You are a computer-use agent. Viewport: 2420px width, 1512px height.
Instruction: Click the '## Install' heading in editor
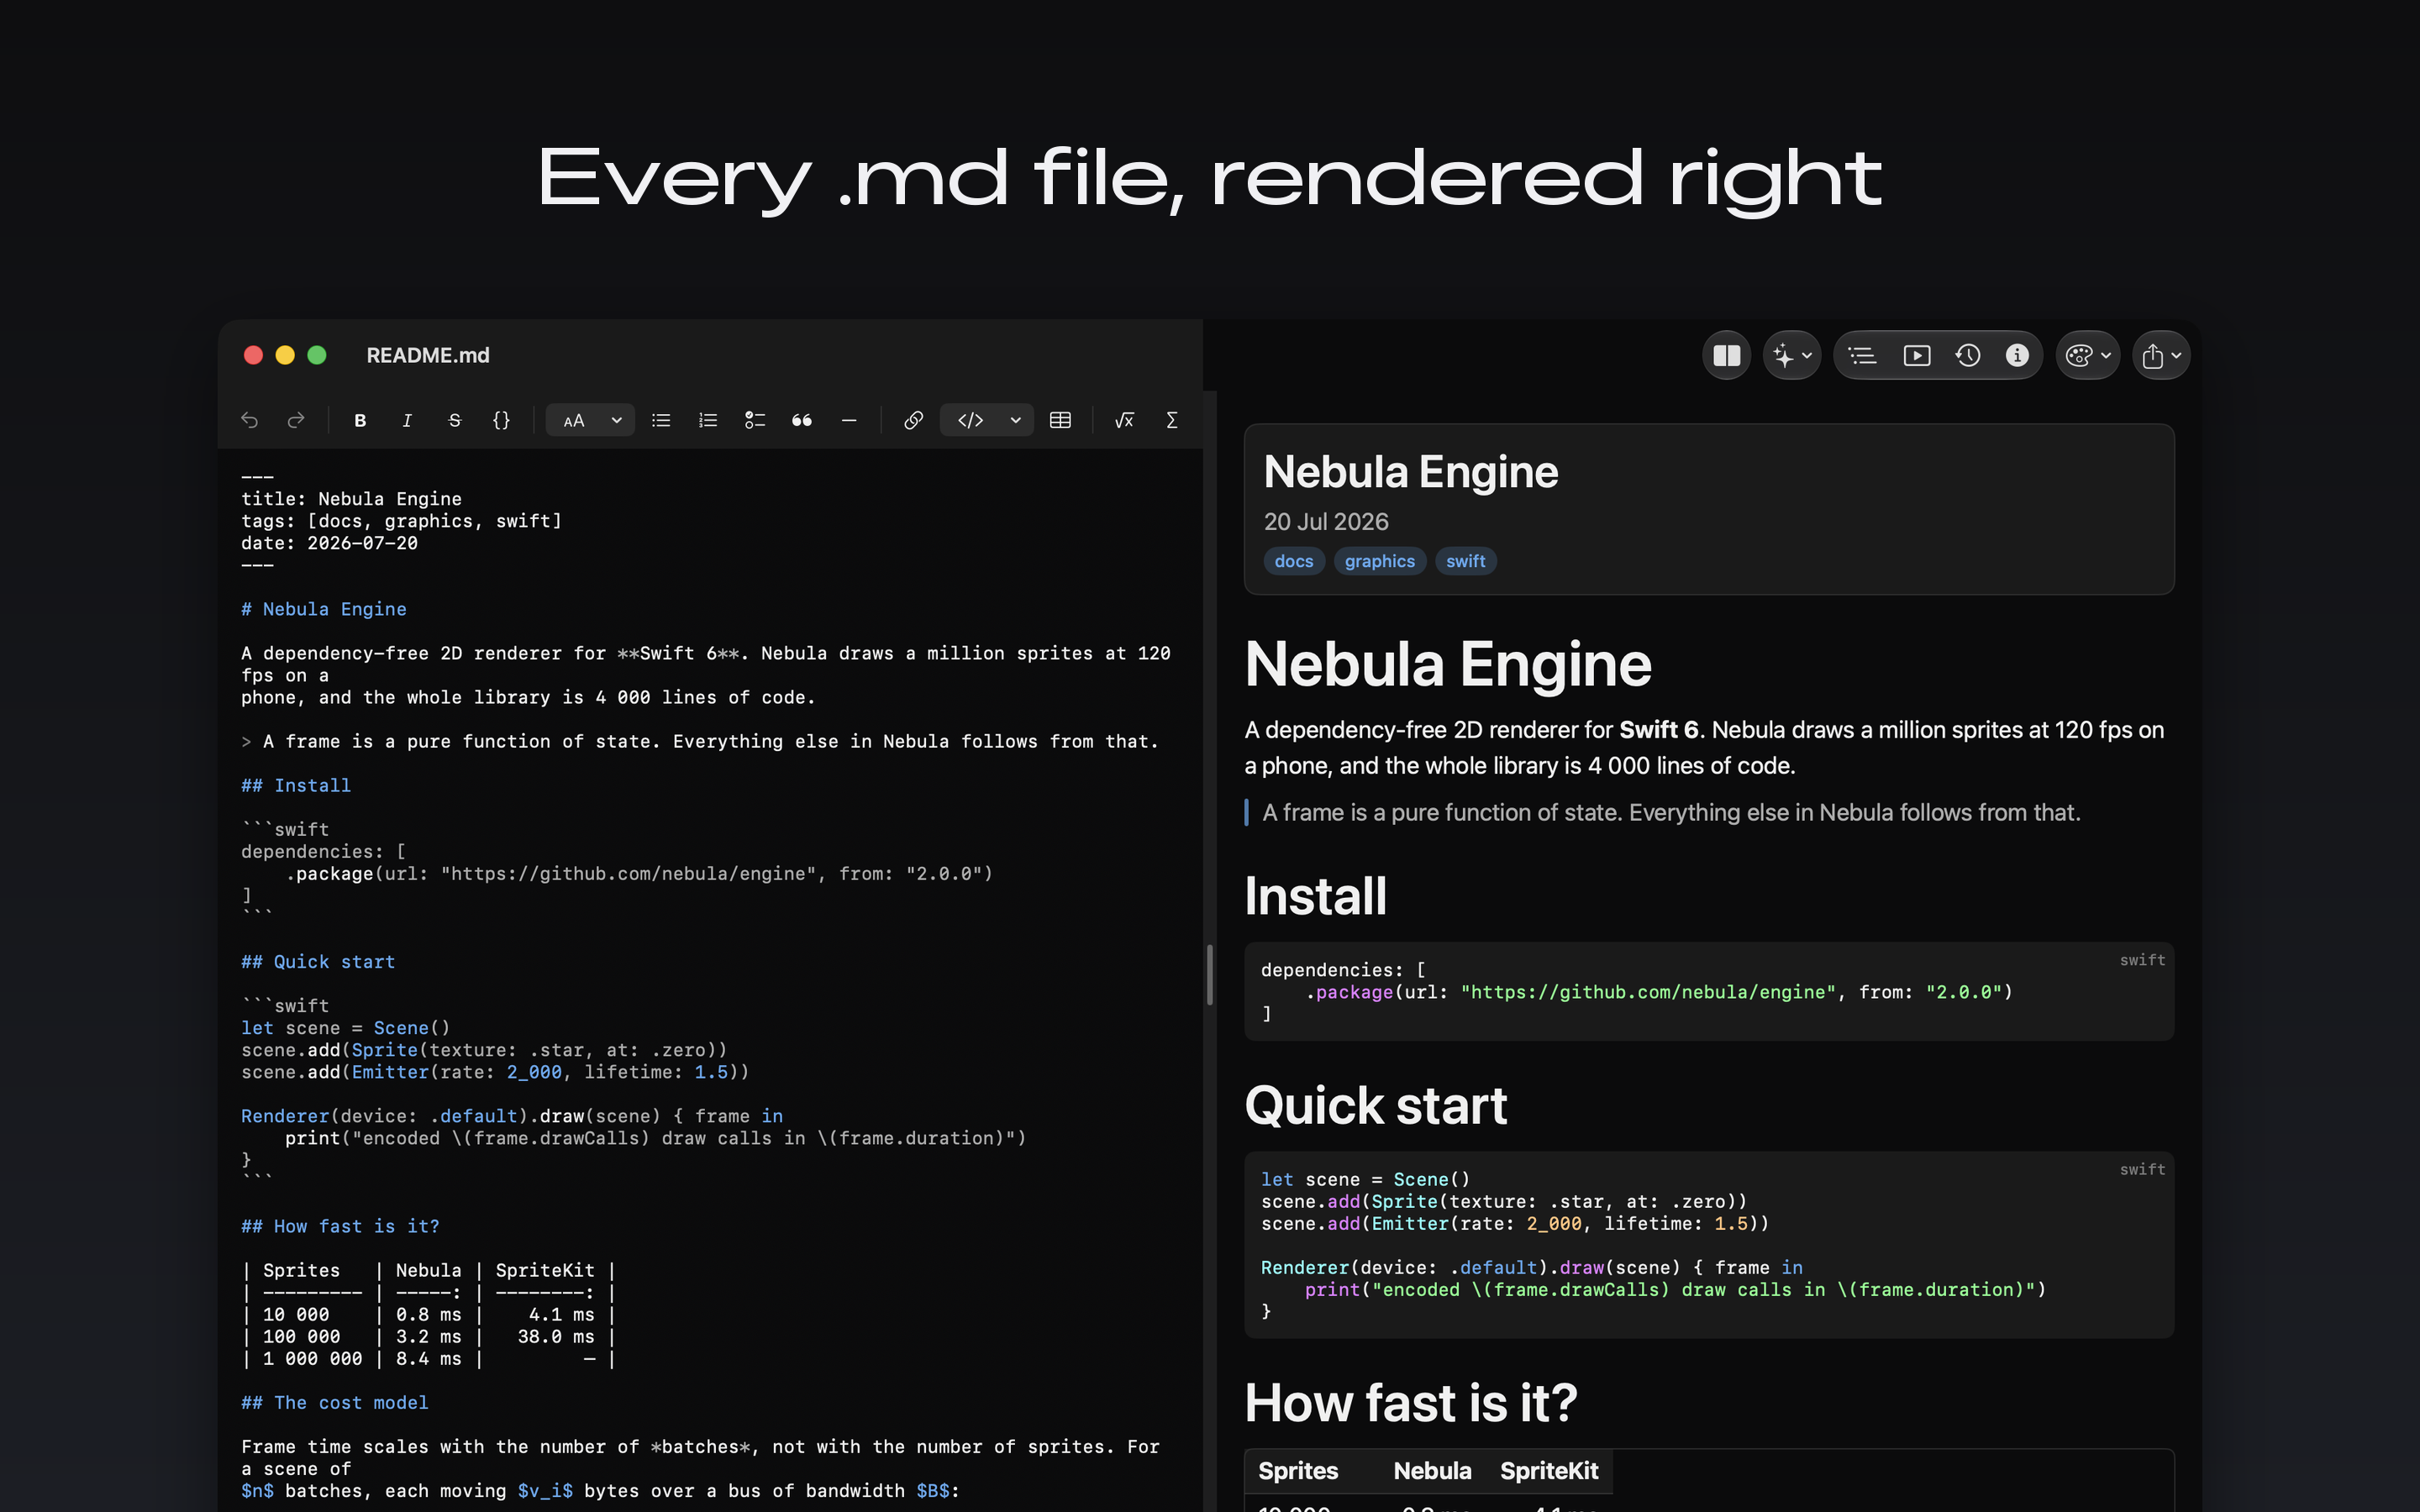[296, 785]
